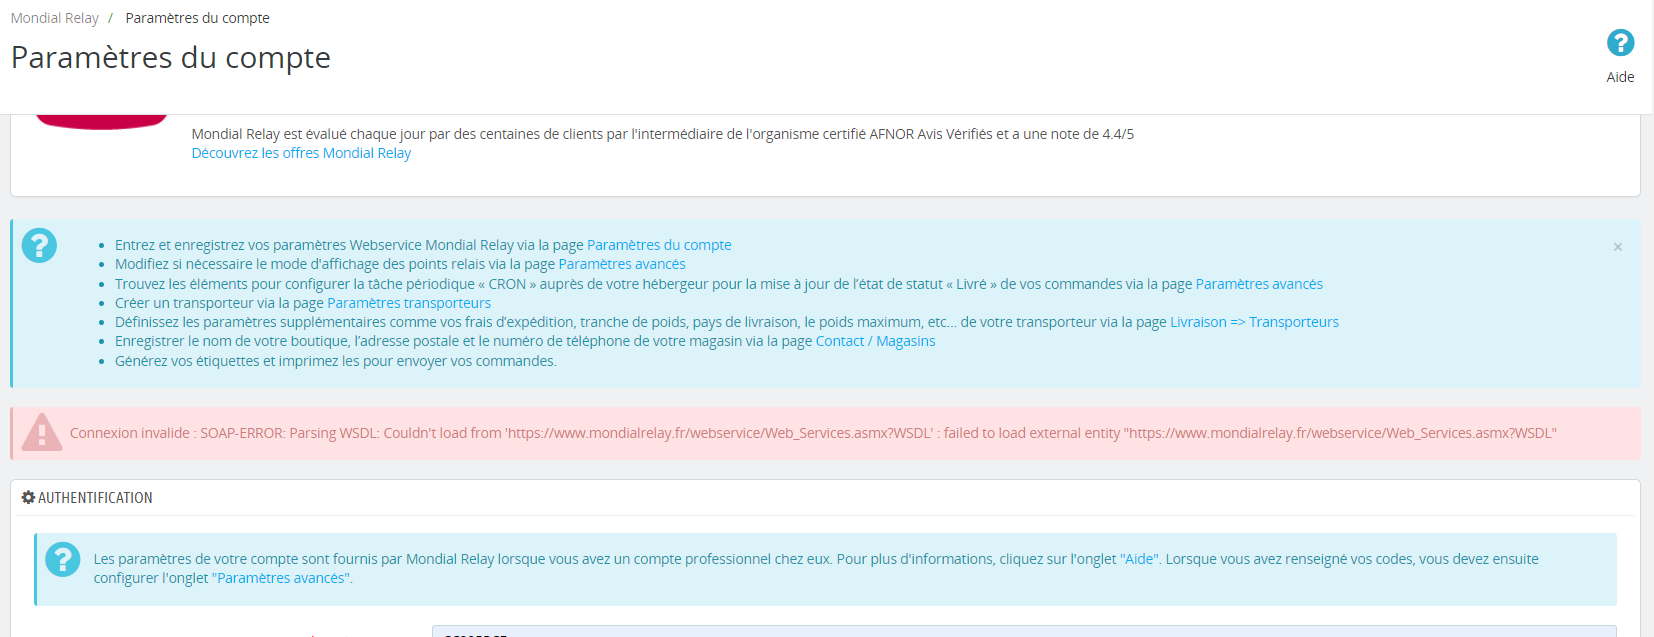1654x637 pixels.
Task: Click the gear icon next to AUTHENTIFICATION
Action: point(28,497)
